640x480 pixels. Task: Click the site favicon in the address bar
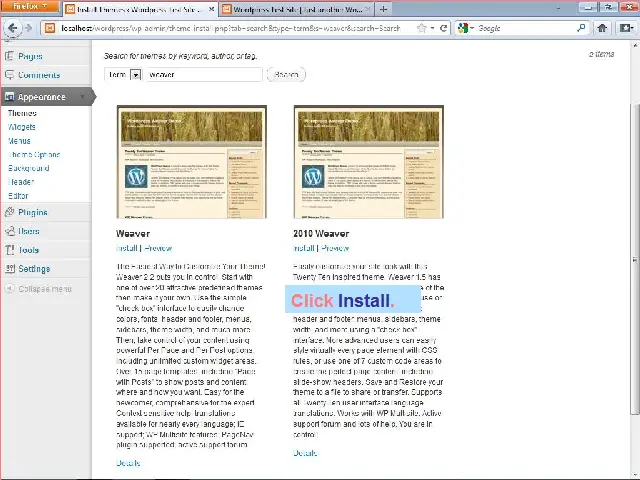tap(50, 28)
